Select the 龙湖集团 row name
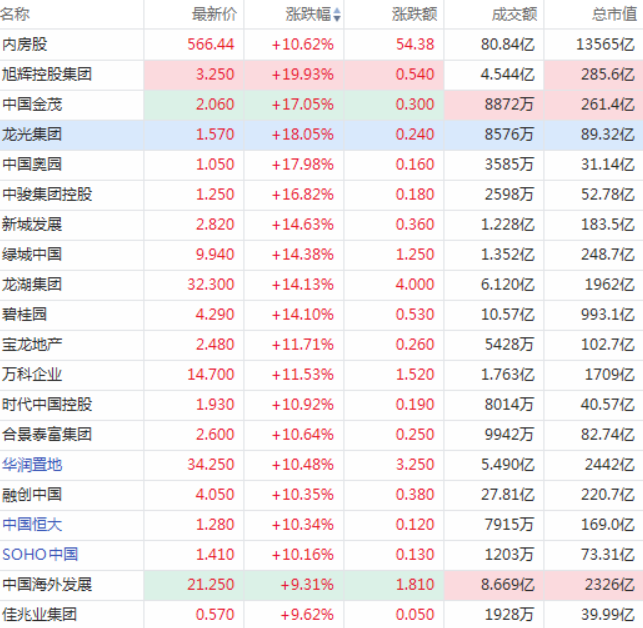Screen dimensions: 643x628 point(32,284)
